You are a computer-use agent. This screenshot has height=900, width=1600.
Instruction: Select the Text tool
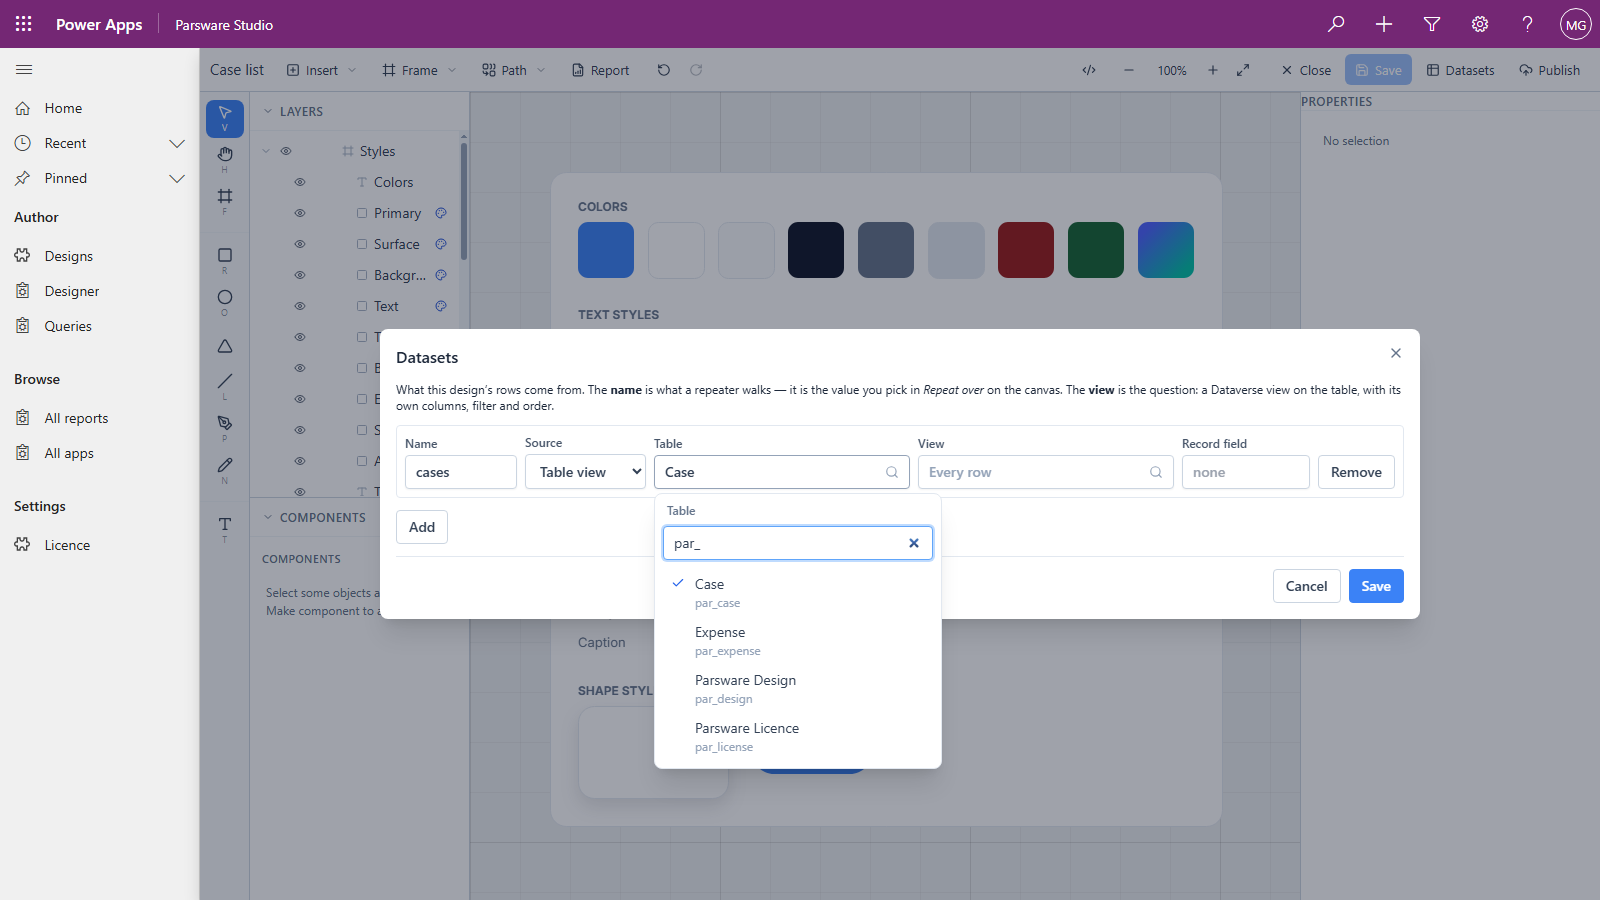225,529
